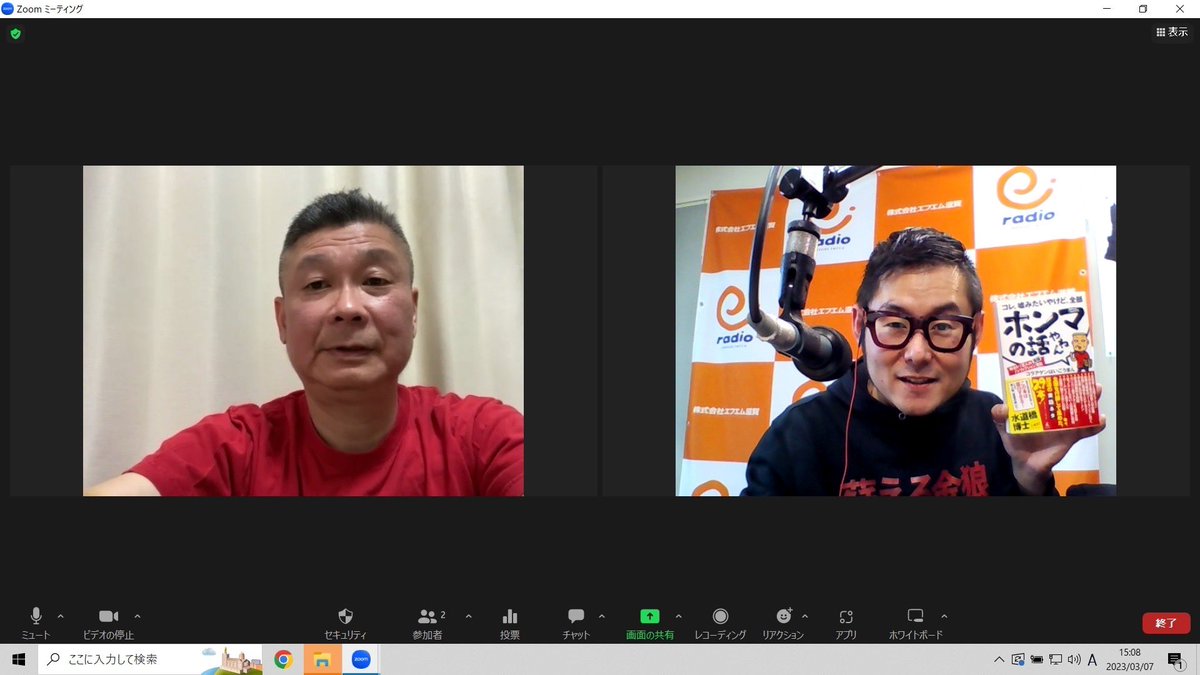This screenshot has height=675, width=1200.
Task: Select the right participant video holding a book
Action: click(896, 331)
